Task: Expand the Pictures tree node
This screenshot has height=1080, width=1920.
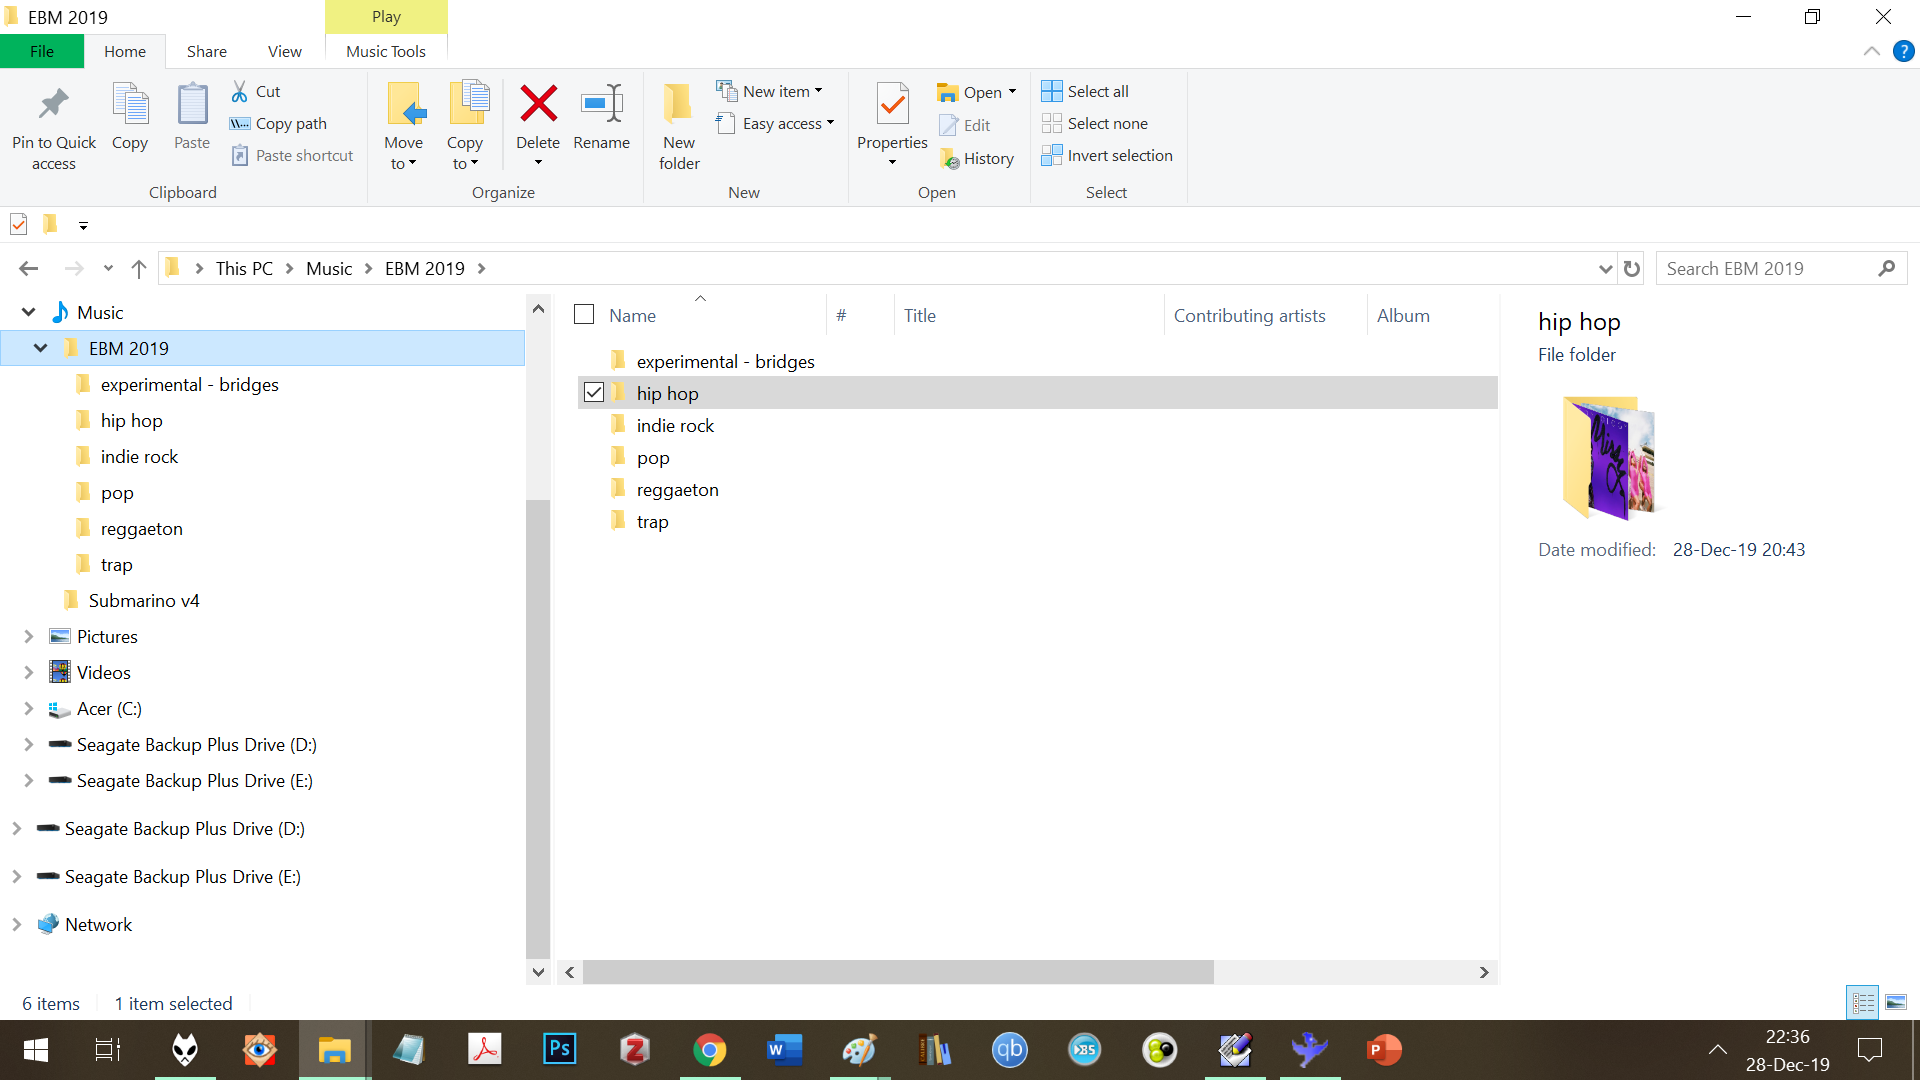Action: pyautogui.click(x=29, y=637)
